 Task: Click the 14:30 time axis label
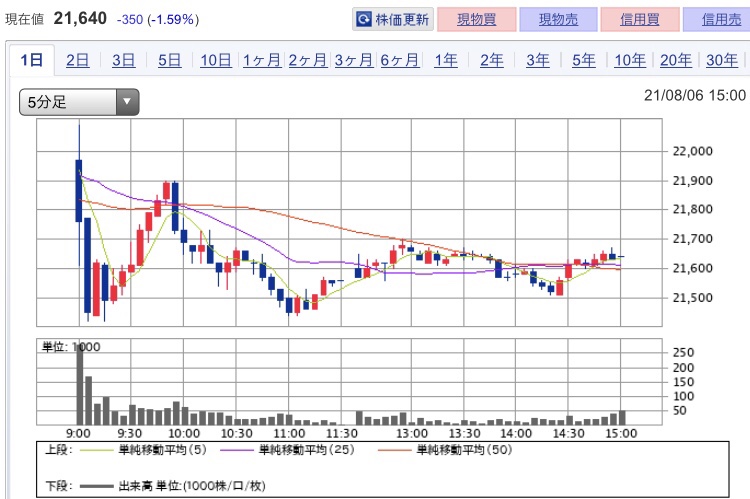[x=569, y=433]
